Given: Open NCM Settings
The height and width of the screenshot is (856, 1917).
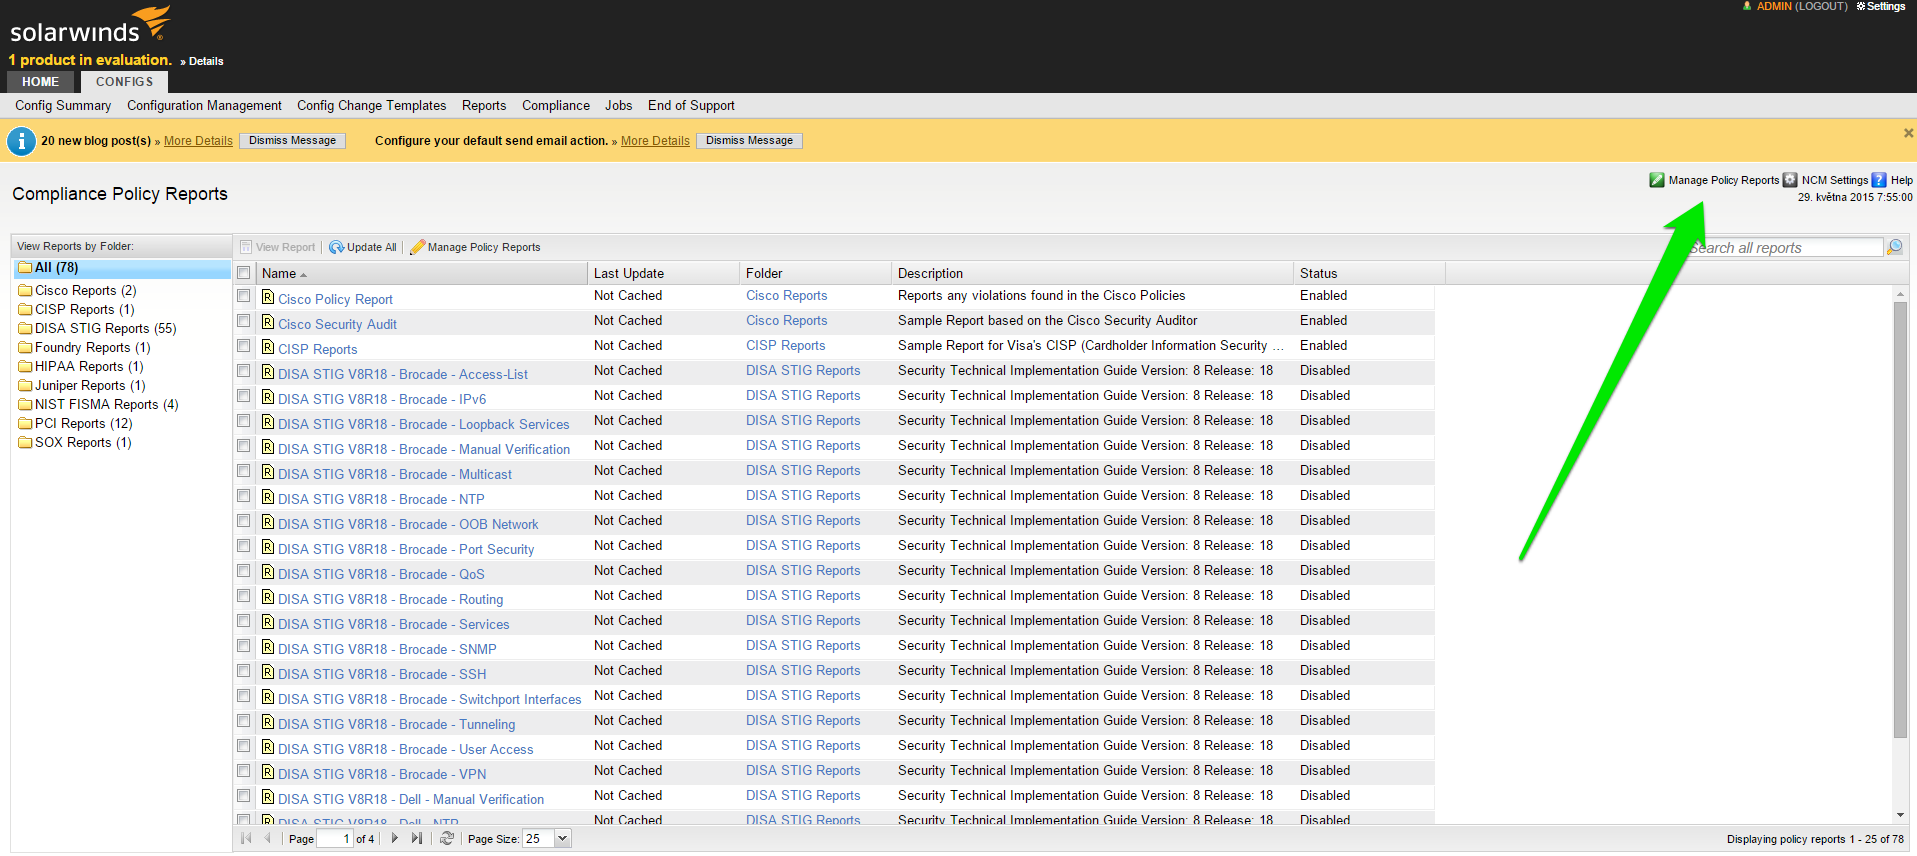Looking at the screenshot, I should 1825,180.
